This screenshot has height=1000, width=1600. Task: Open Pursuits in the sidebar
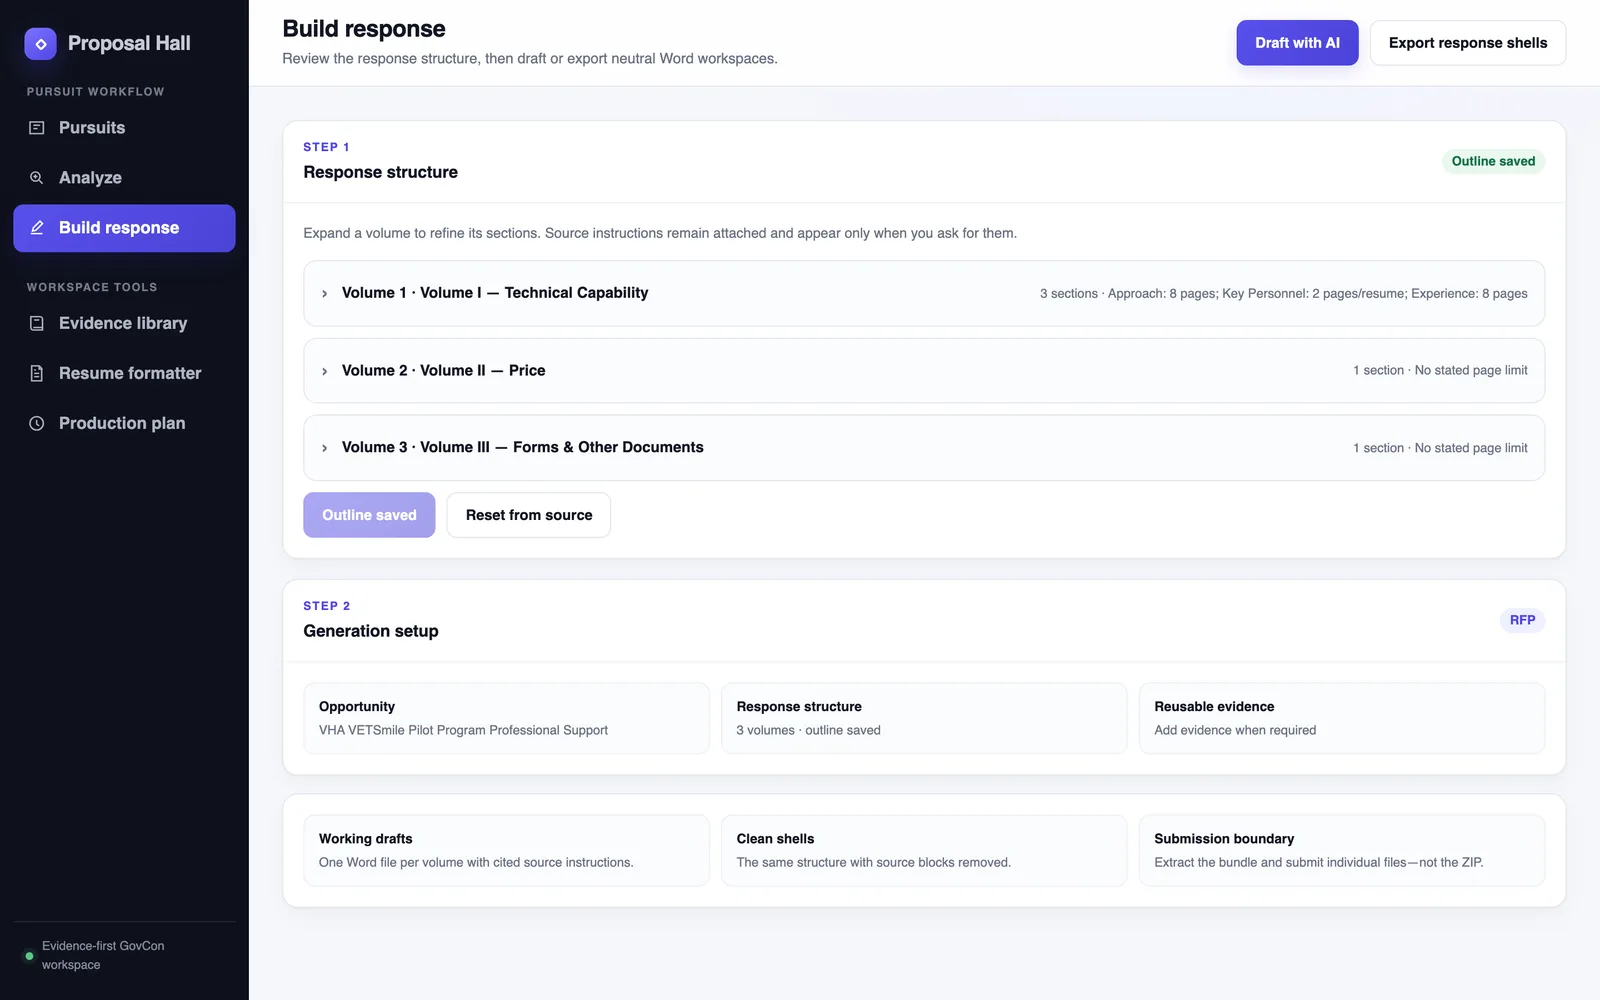click(x=124, y=128)
